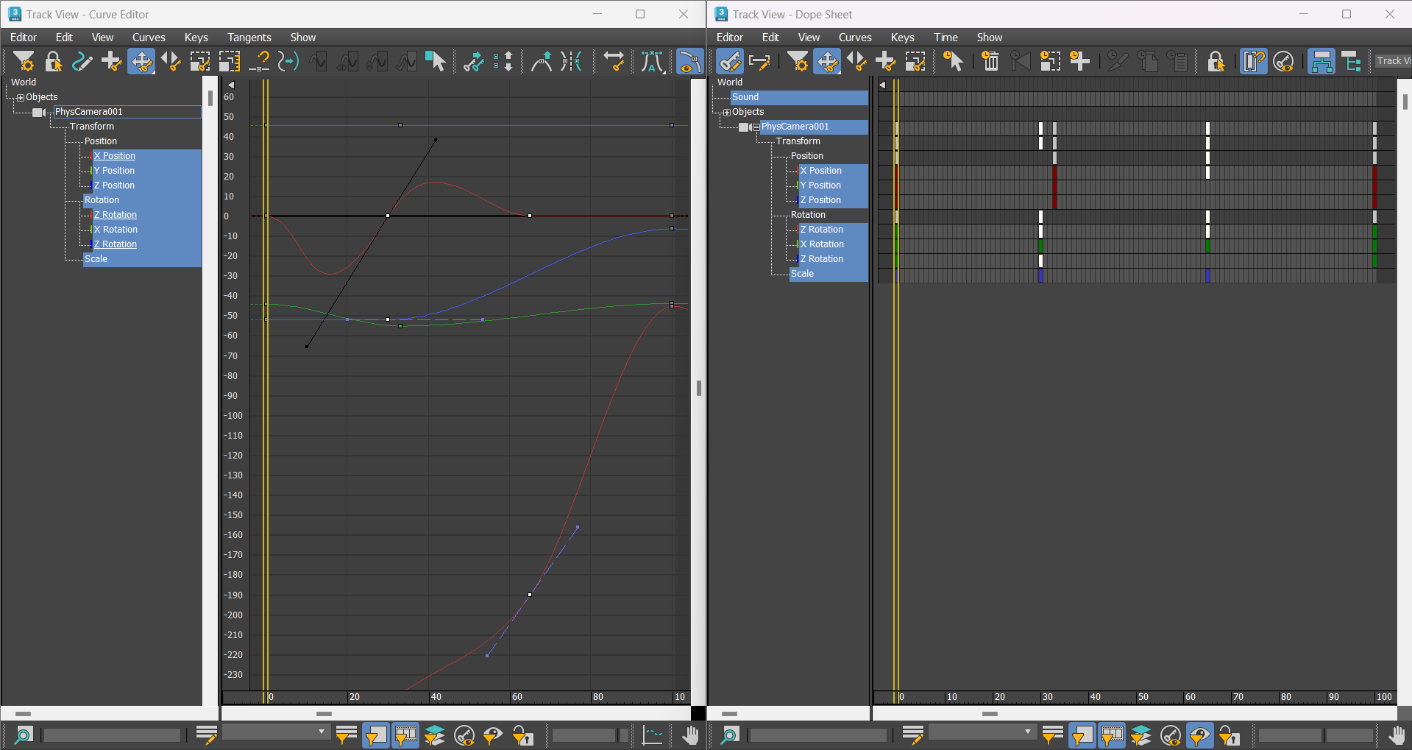Click Pan hand icon in Curve Editor

click(691, 735)
